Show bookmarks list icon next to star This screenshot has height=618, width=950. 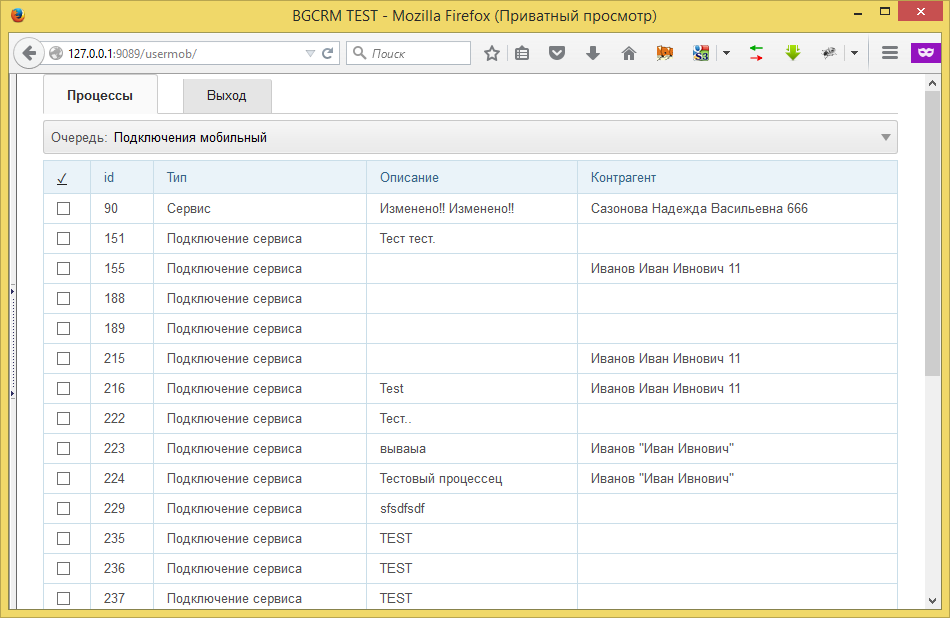(x=522, y=53)
